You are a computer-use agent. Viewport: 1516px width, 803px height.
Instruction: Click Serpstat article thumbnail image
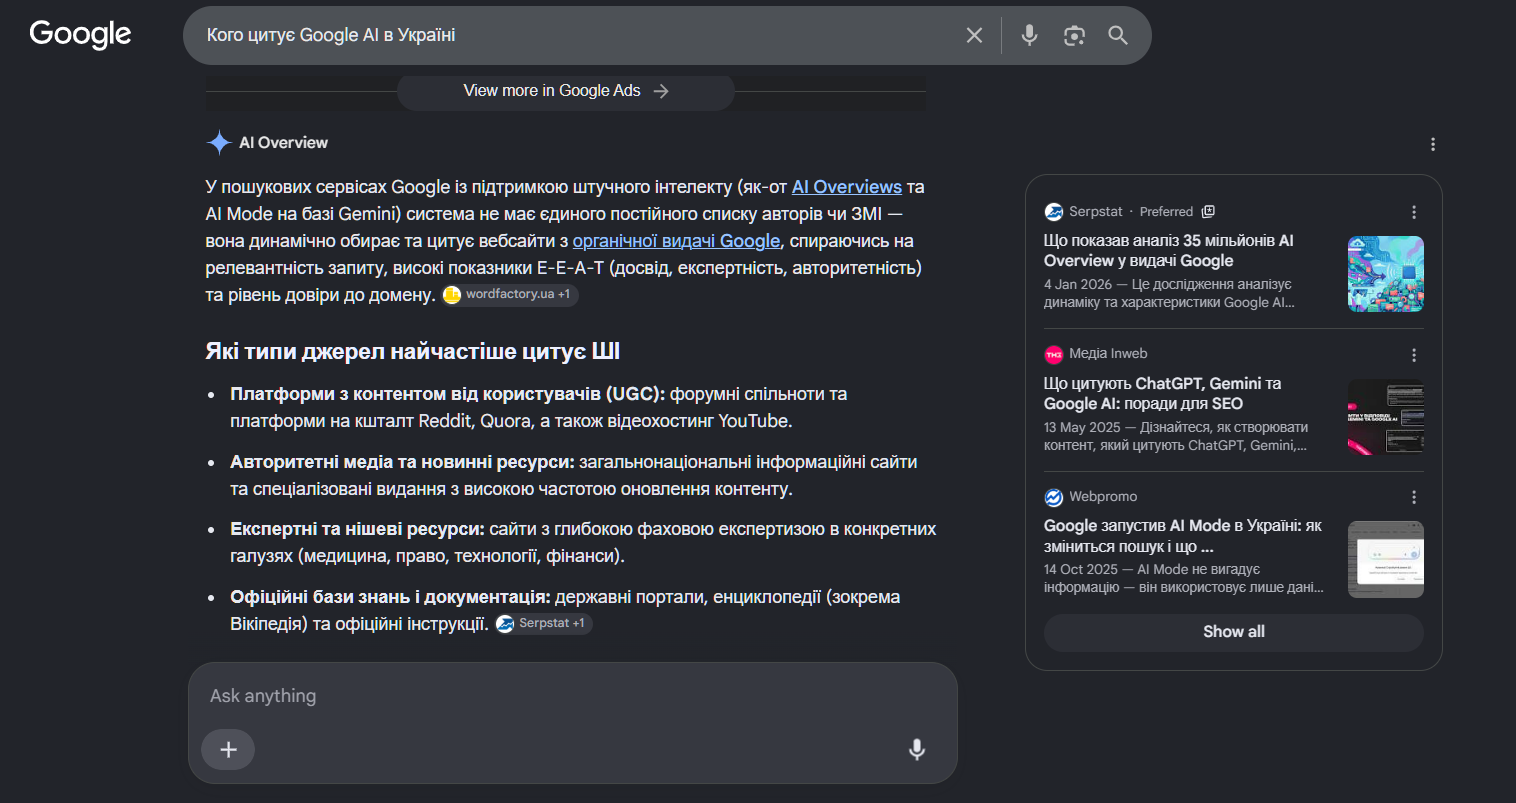[x=1386, y=274]
